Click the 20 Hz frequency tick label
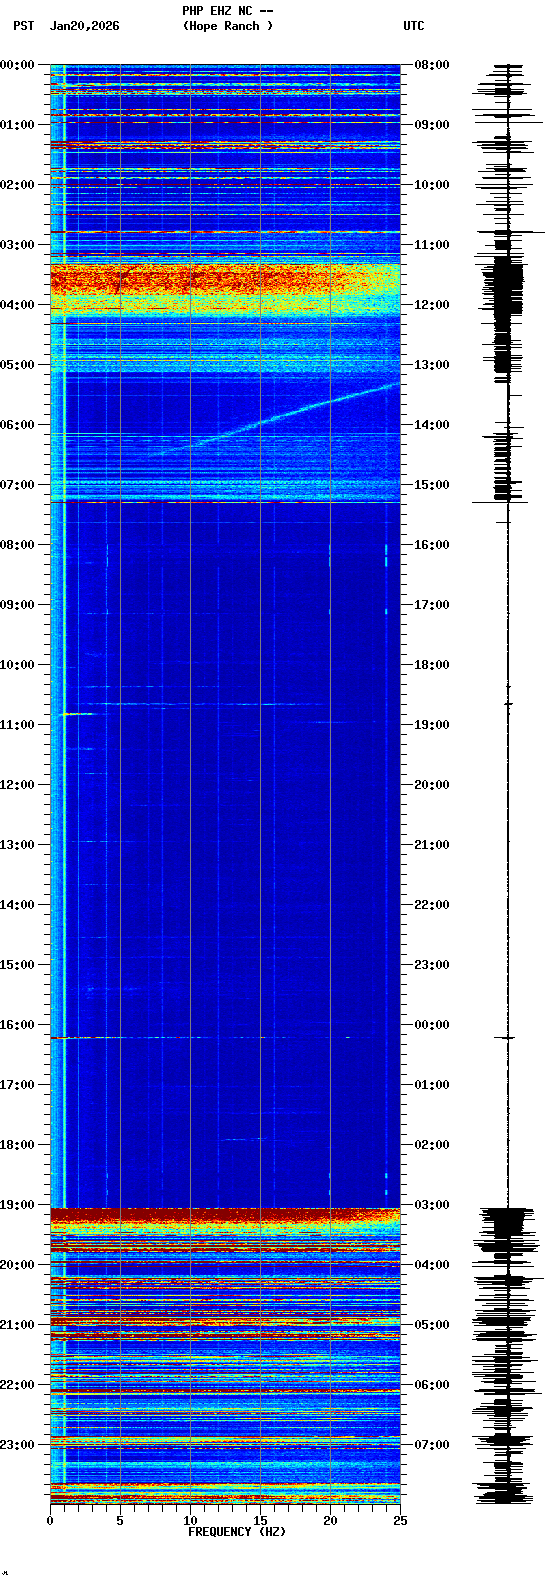This screenshot has height=1584, width=552. click(330, 1521)
